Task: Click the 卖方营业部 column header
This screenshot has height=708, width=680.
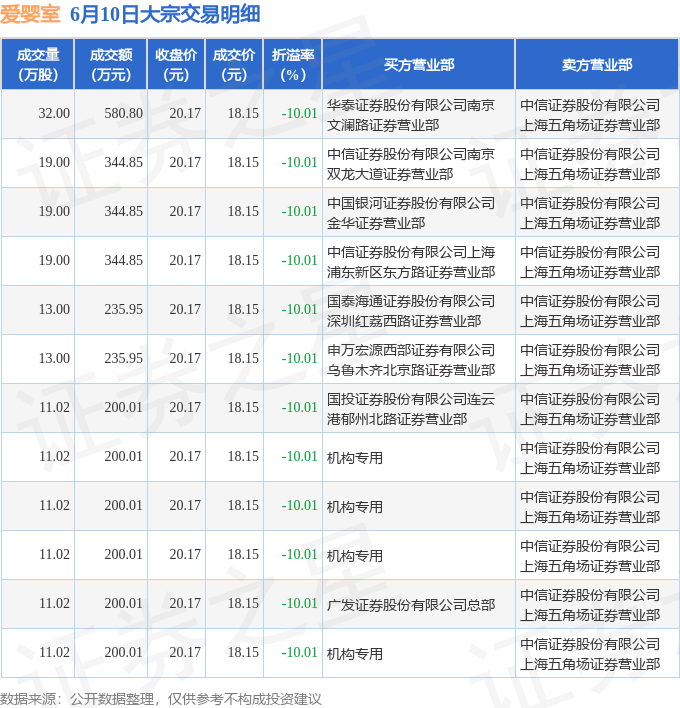Action: pos(596,65)
